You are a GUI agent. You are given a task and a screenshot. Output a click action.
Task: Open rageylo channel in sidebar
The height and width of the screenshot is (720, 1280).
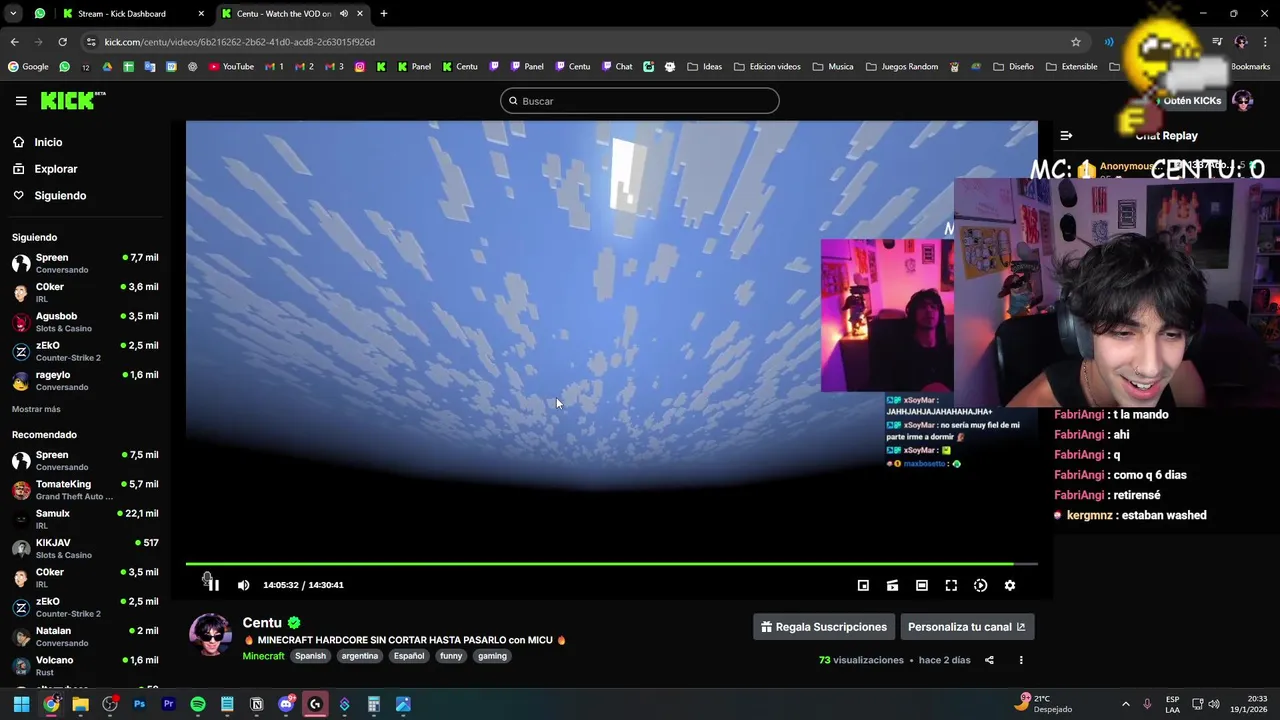(x=85, y=381)
